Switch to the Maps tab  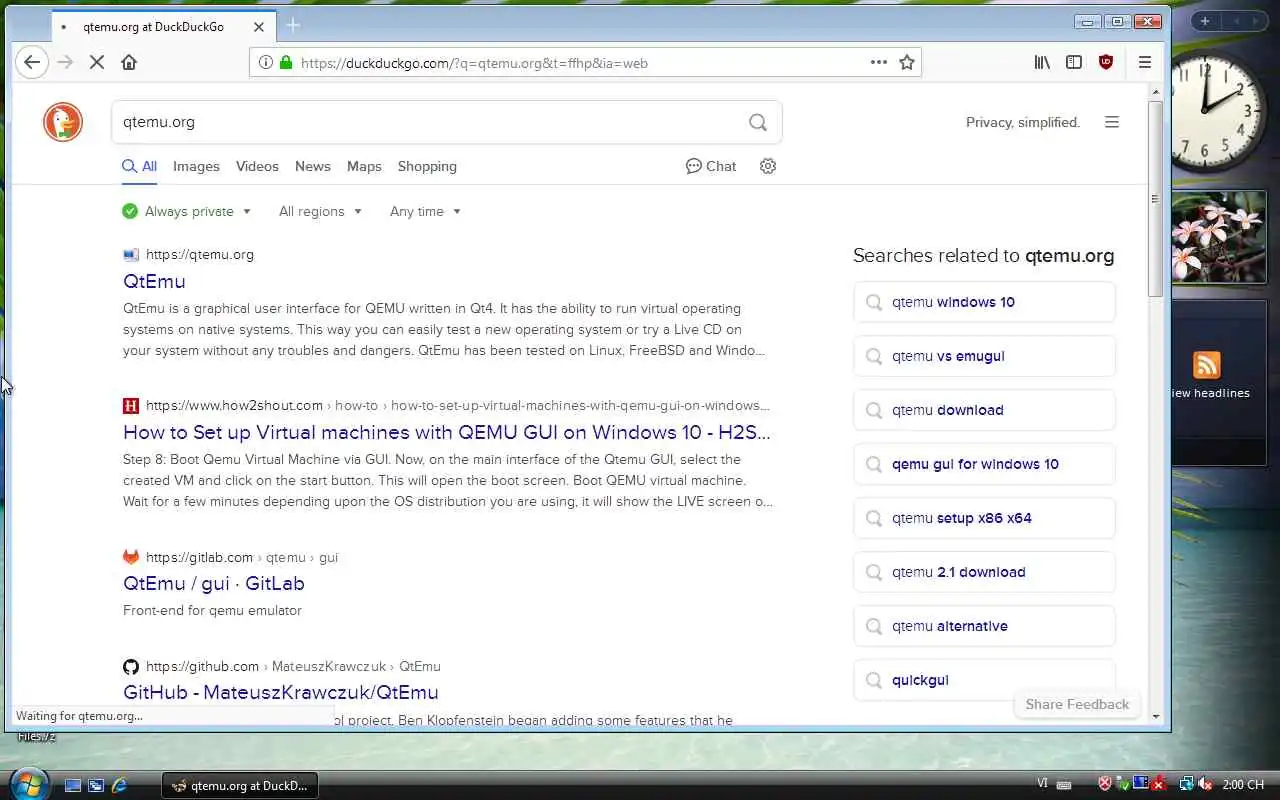tap(364, 166)
